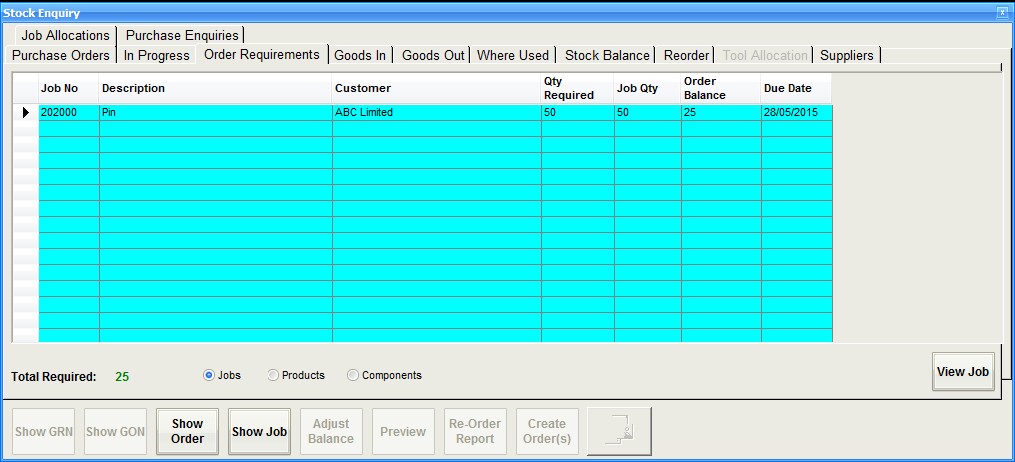Click the exit door icon button
Viewport: 1015px width, 462px height.
[x=619, y=431]
